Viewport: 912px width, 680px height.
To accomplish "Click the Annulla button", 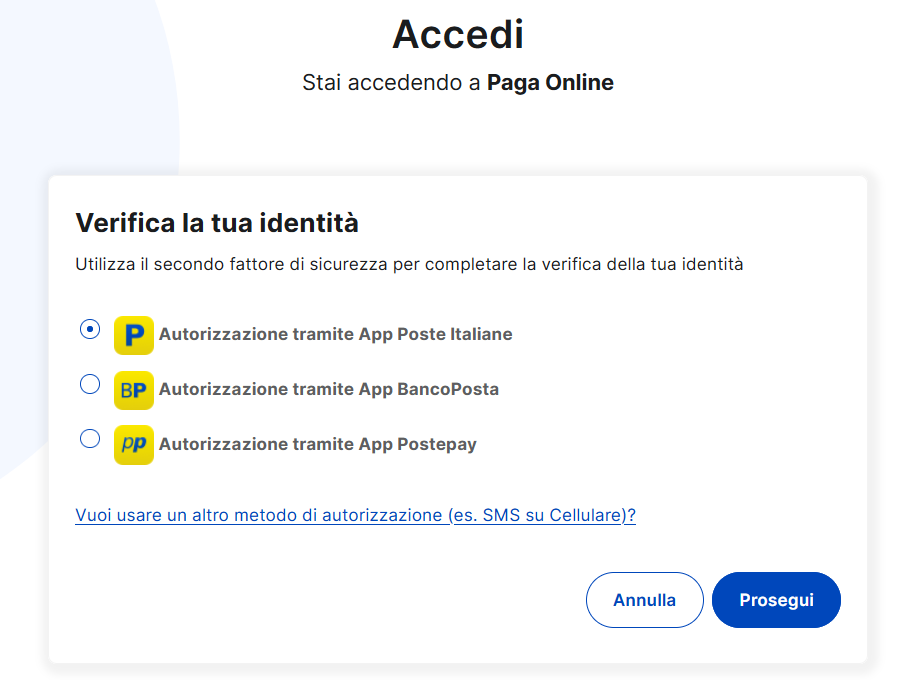I will pyautogui.click(x=644, y=600).
